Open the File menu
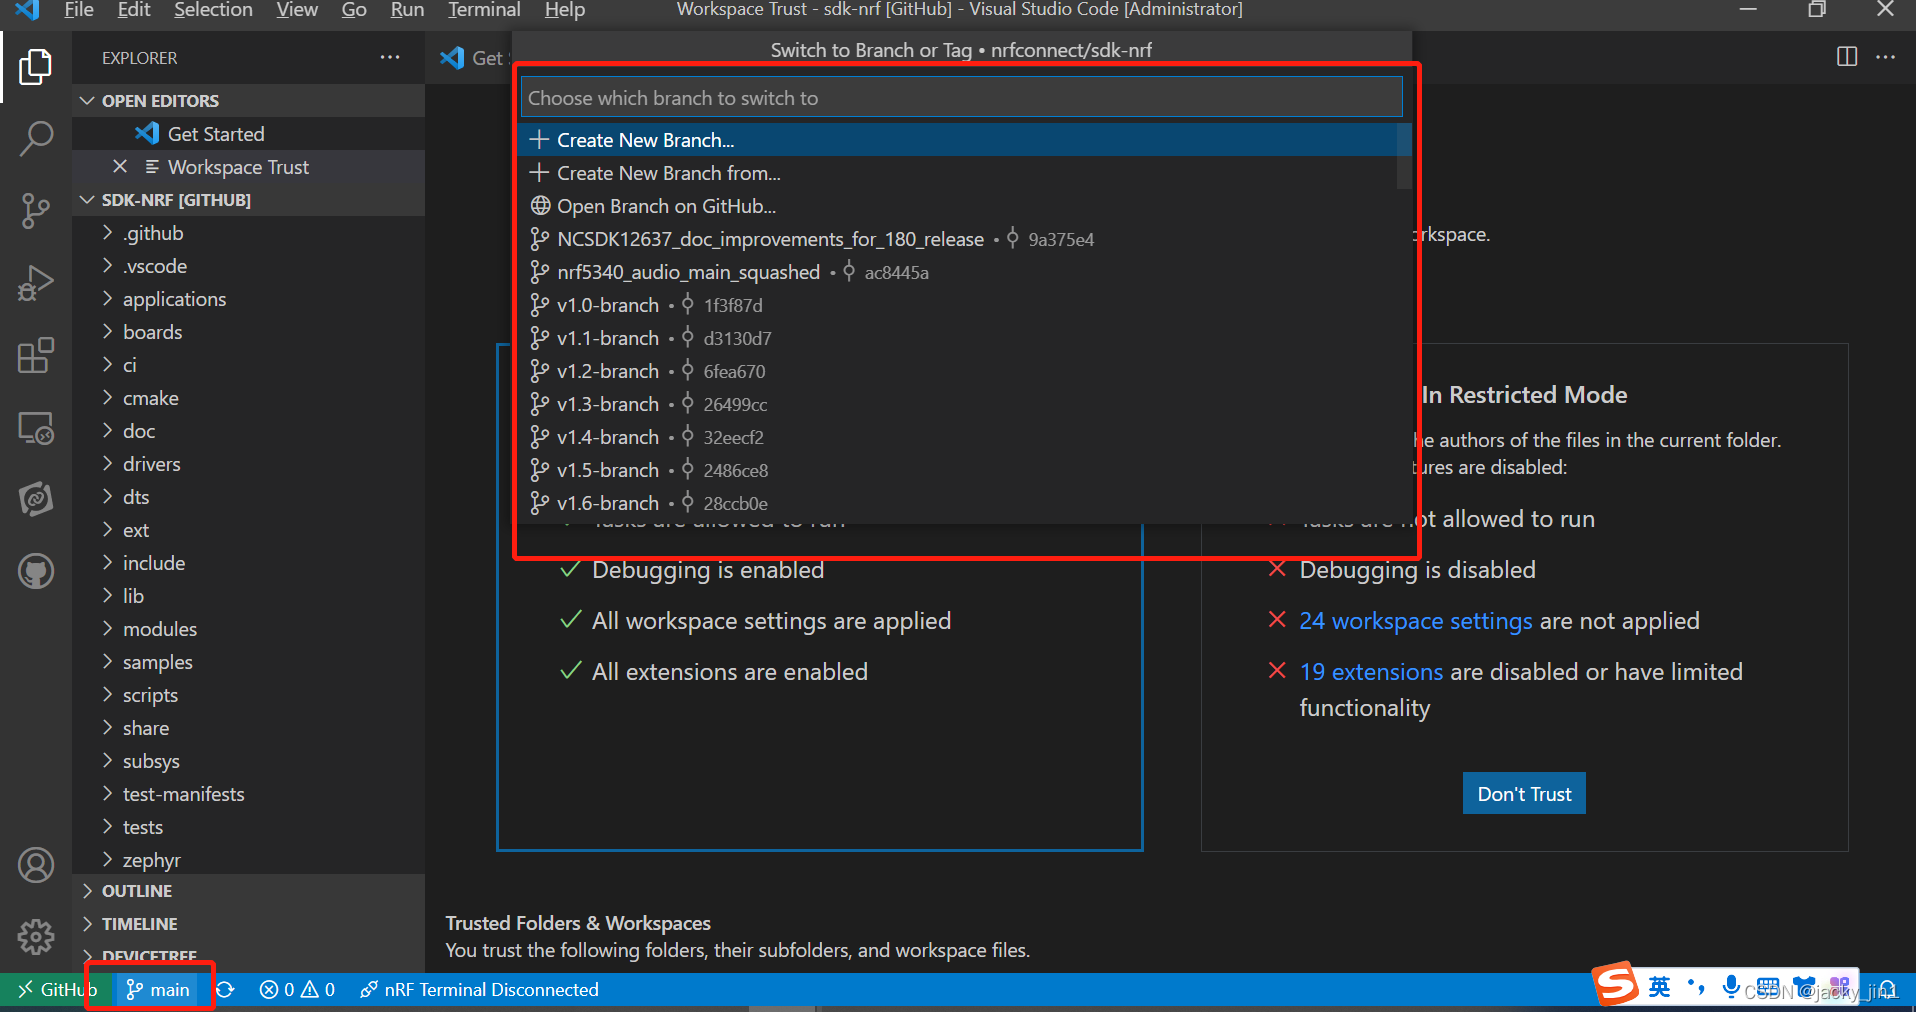Viewport: 1916px width, 1012px height. point(78,10)
